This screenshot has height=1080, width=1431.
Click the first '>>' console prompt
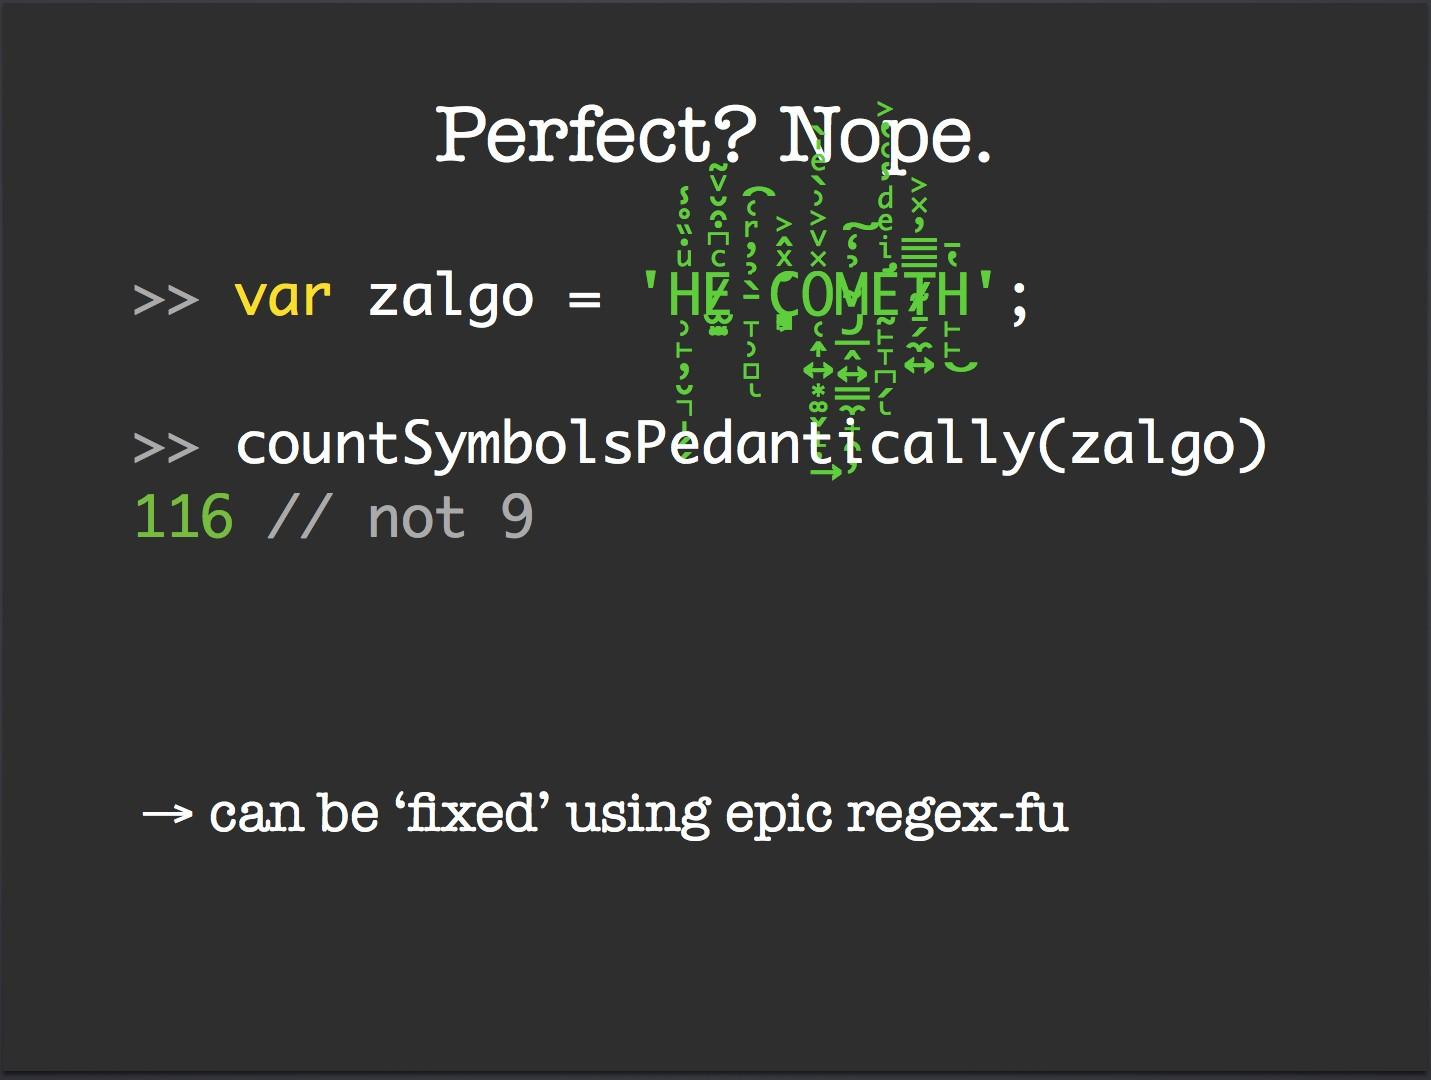coord(166,300)
